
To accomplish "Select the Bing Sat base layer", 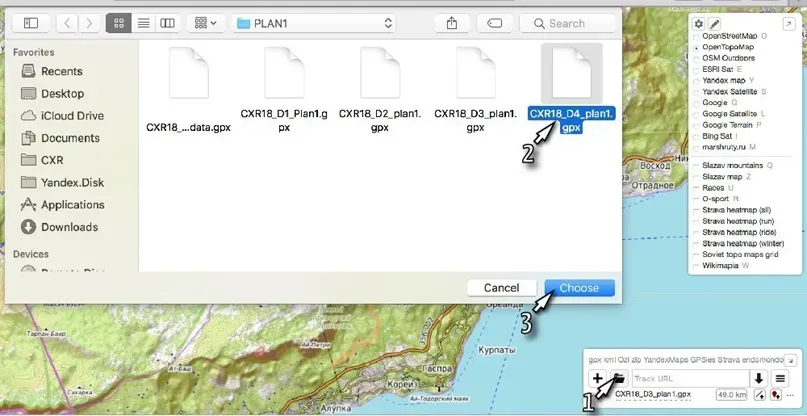I will (716, 136).
